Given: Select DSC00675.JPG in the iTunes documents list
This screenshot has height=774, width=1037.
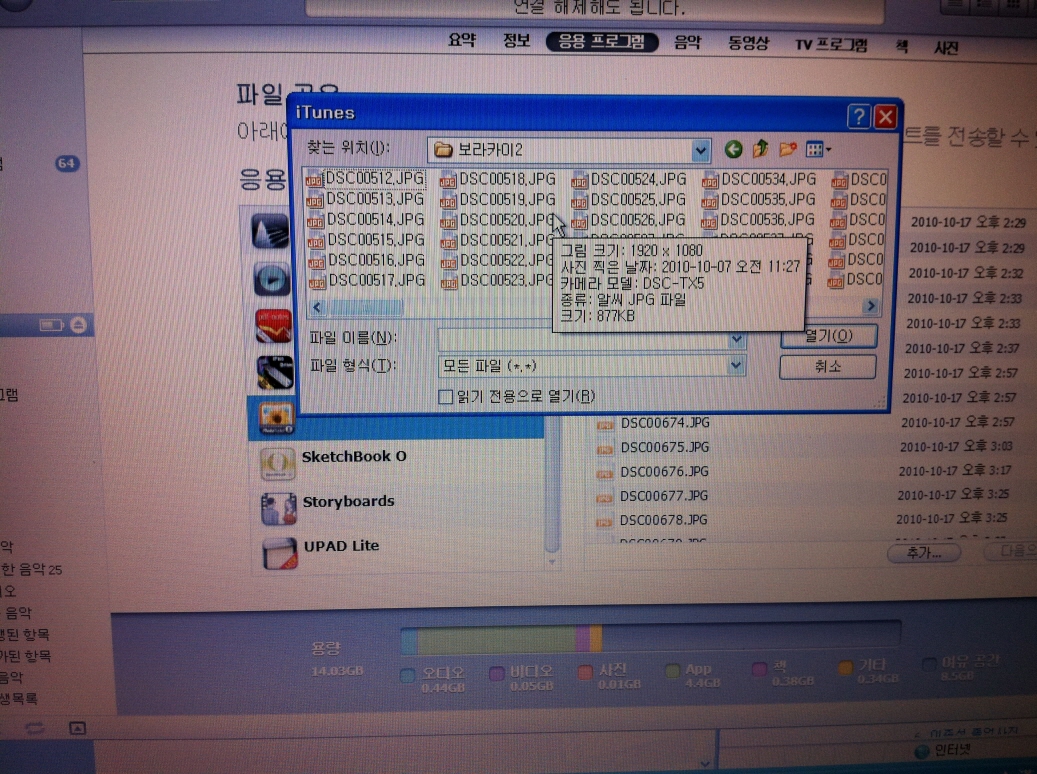Looking at the screenshot, I should 664,447.
